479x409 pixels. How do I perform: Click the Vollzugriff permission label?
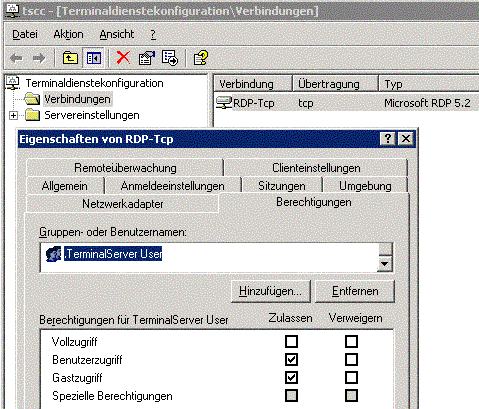point(74,342)
